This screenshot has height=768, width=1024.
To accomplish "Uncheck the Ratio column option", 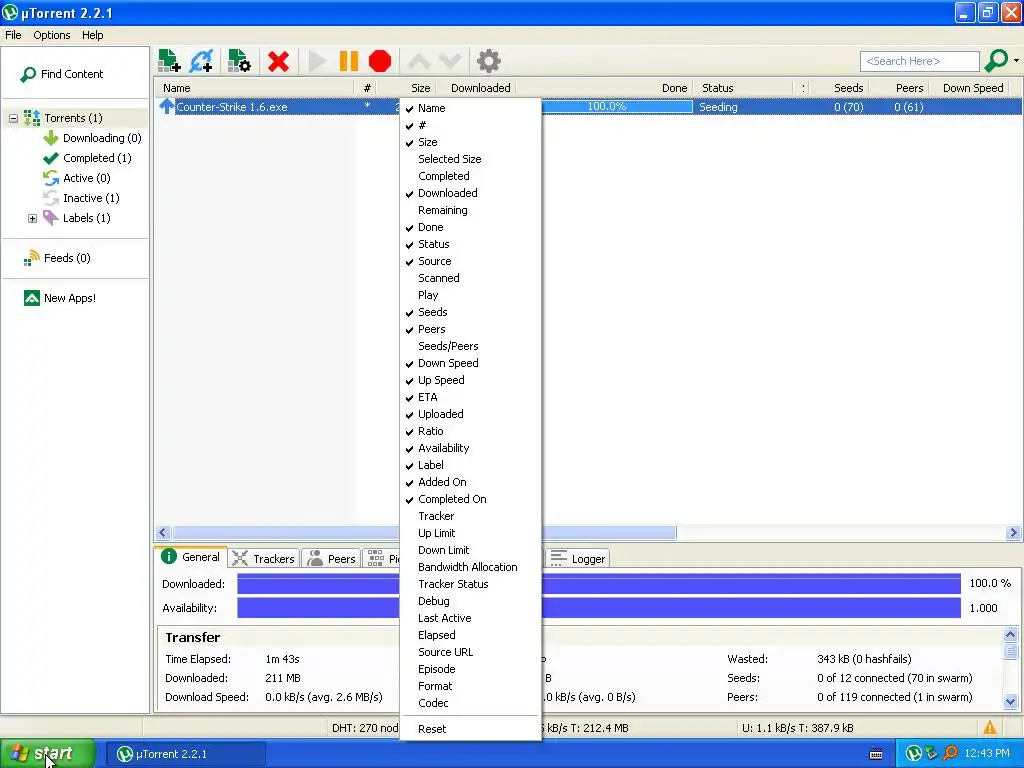I will (x=470, y=431).
